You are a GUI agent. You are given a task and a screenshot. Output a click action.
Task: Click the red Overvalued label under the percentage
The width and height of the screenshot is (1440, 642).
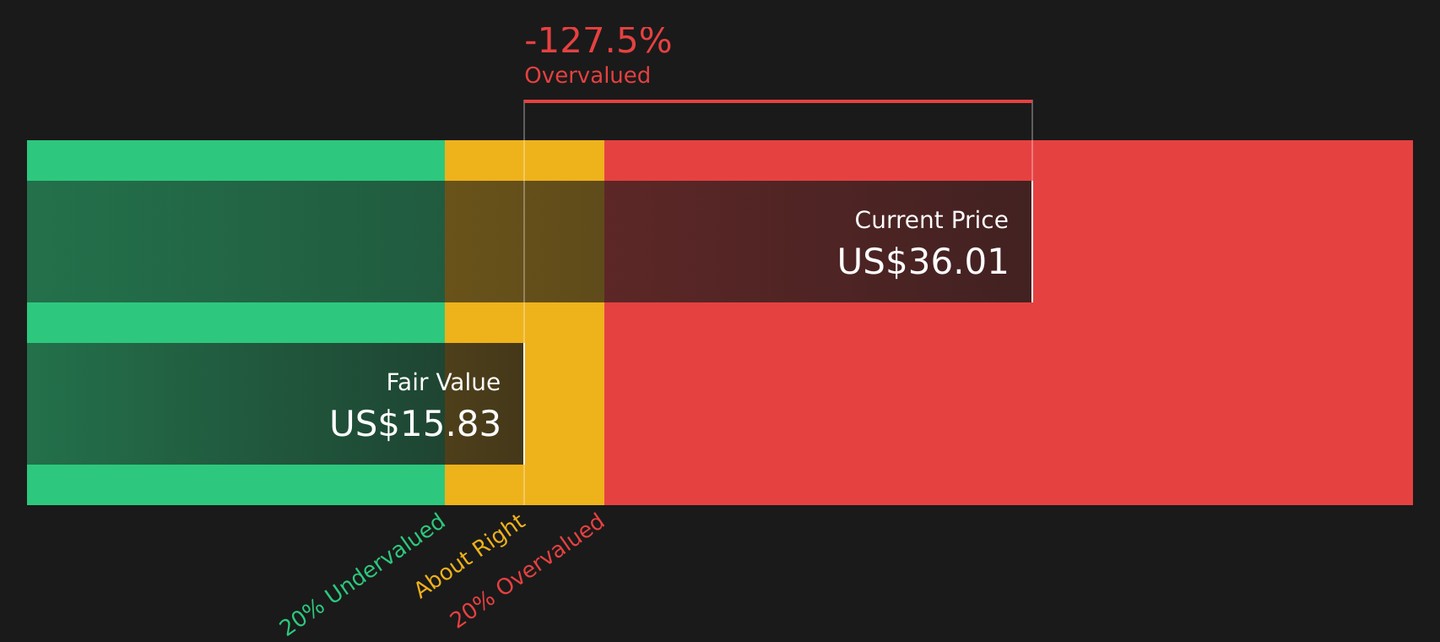[x=587, y=75]
